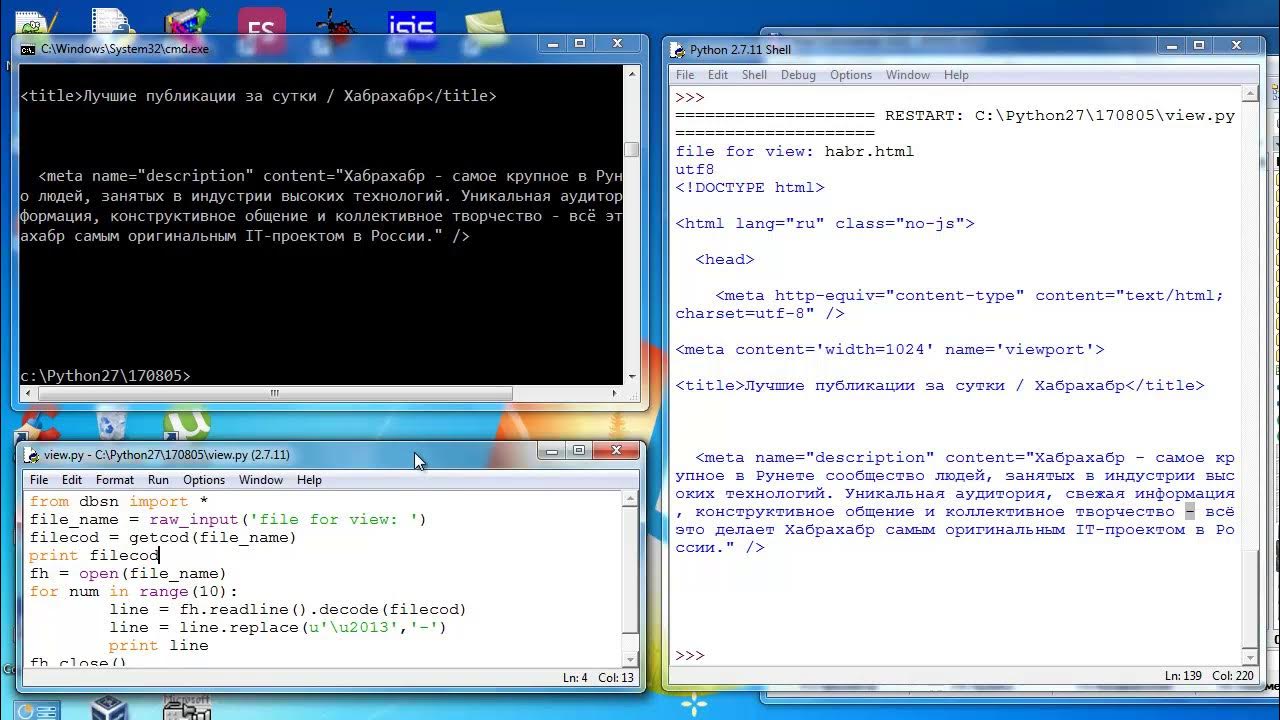Click cmd window horizontal scrollbar right arrow
The width and height of the screenshot is (1280, 720).
(615, 393)
